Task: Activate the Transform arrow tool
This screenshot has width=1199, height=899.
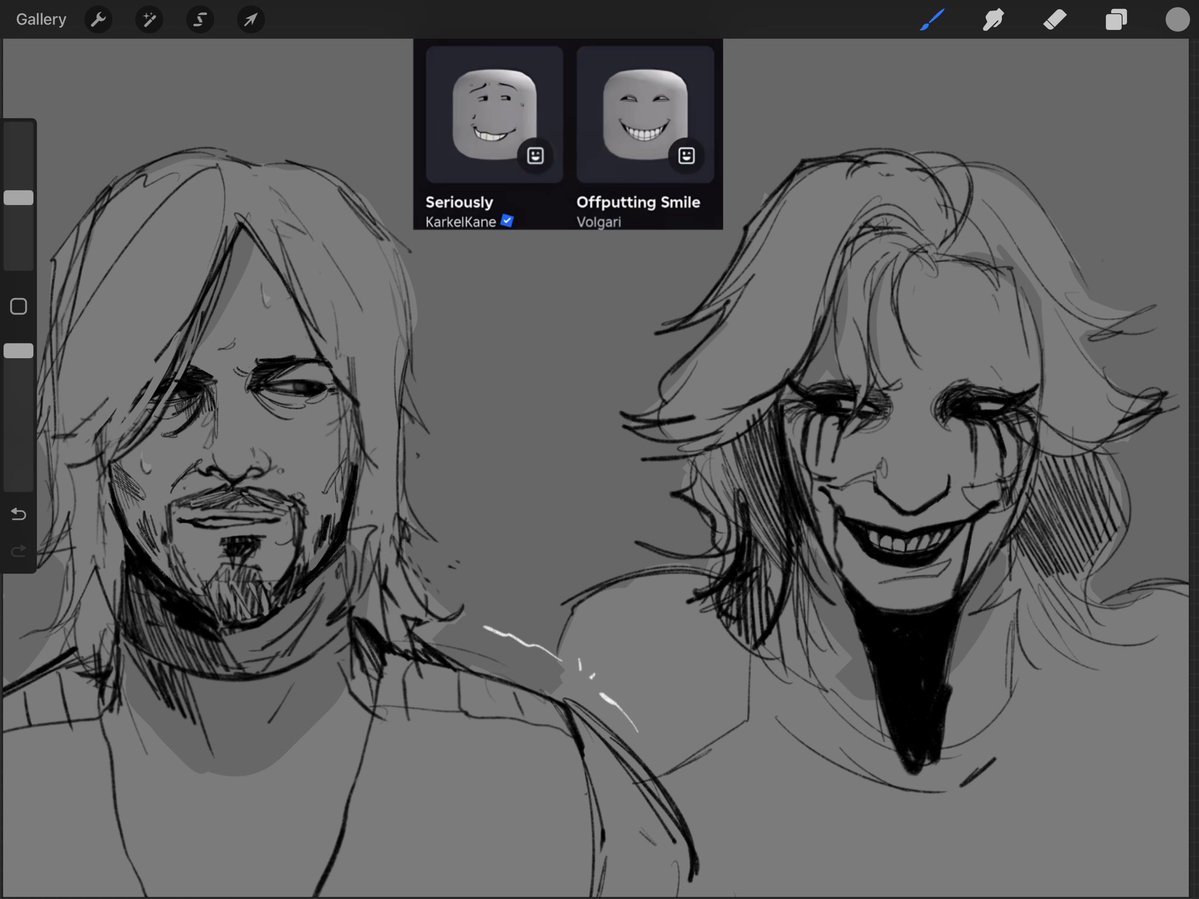Action: tap(251, 19)
